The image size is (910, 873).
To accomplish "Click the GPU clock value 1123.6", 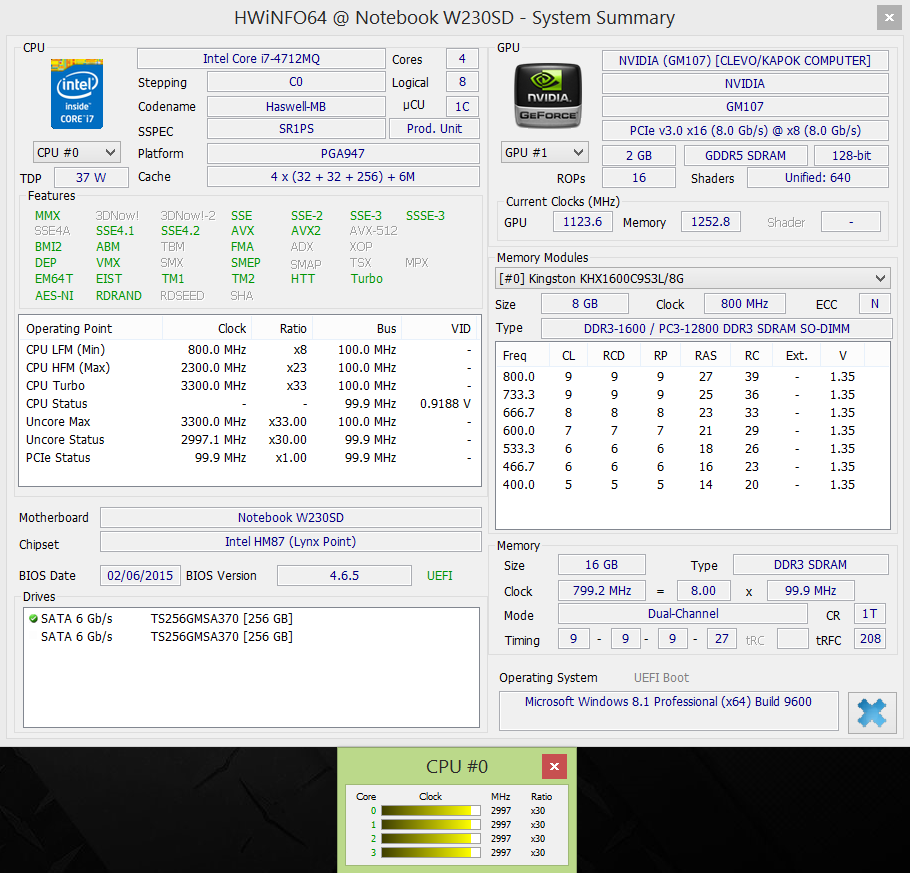I will (x=583, y=222).
